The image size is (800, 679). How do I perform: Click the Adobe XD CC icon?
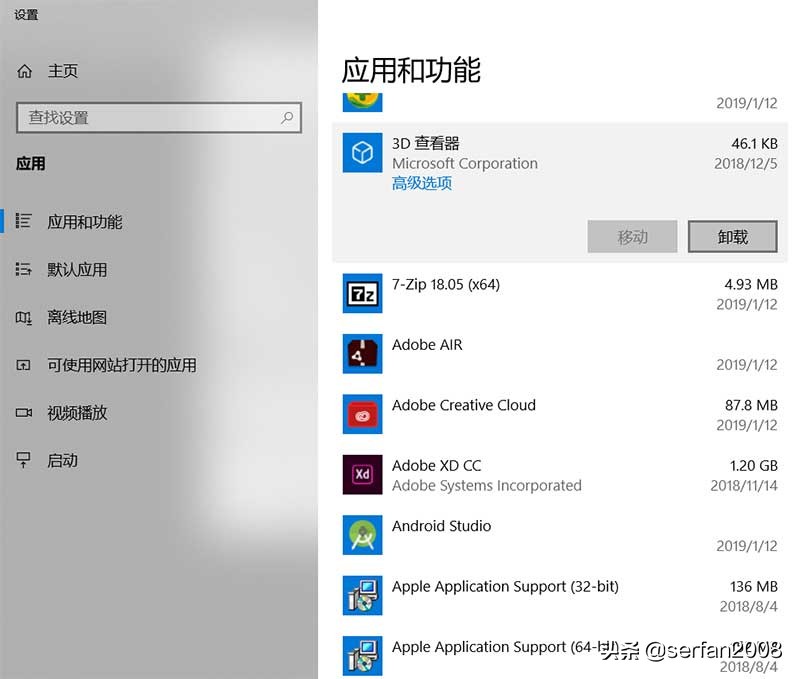[x=361, y=475]
